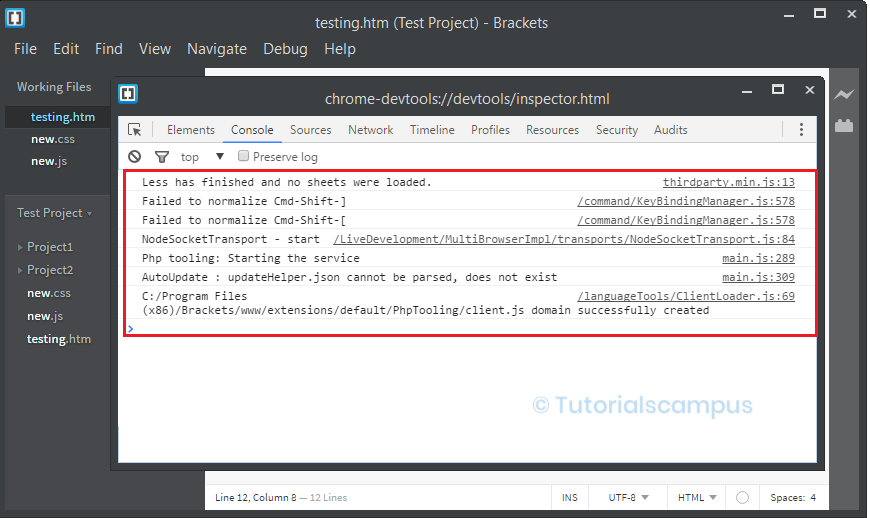Screen dimensions: 870x518
Task: Open the Navigate menu
Action: 217,49
